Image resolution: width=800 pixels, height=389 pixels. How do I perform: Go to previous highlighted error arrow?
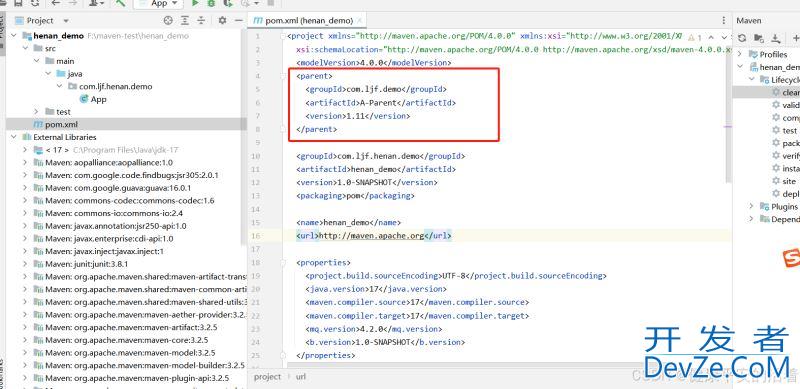pyautogui.click(x=710, y=37)
